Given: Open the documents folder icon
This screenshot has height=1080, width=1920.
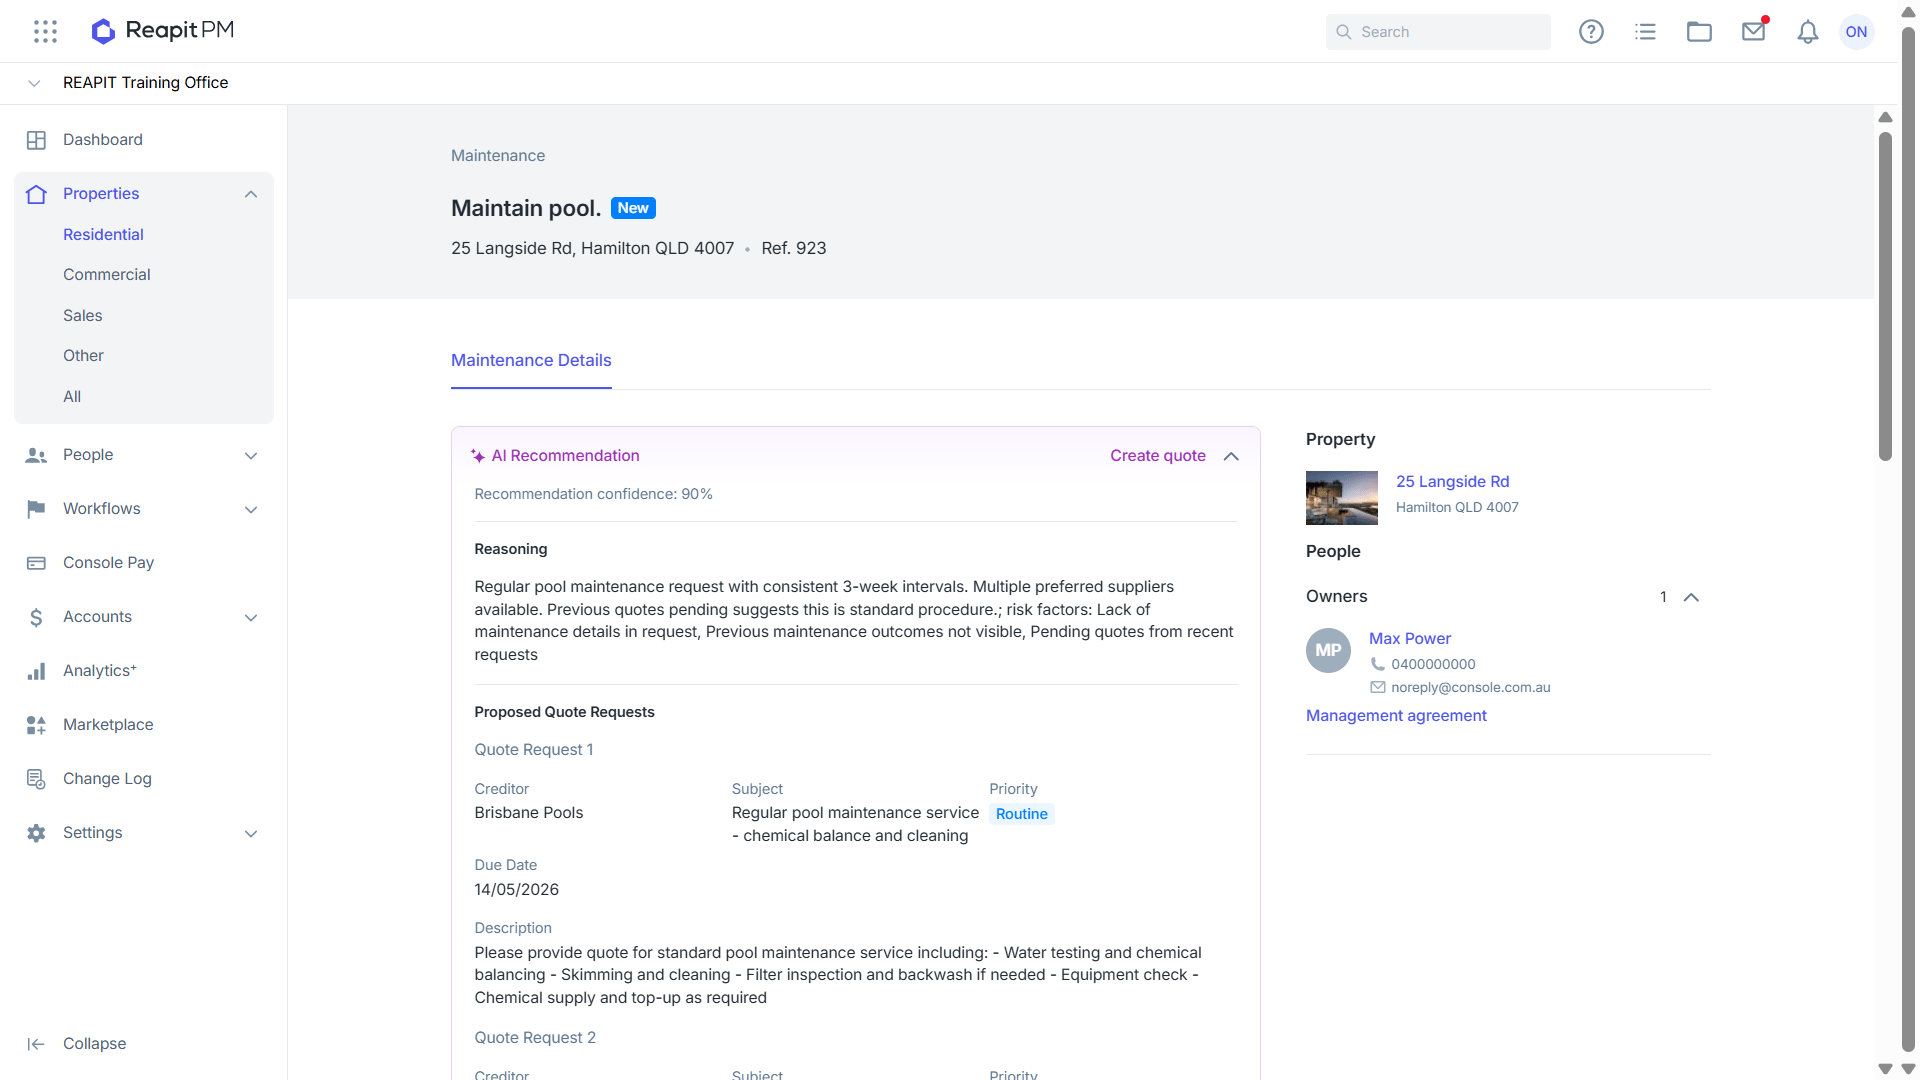Looking at the screenshot, I should pyautogui.click(x=1699, y=32).
